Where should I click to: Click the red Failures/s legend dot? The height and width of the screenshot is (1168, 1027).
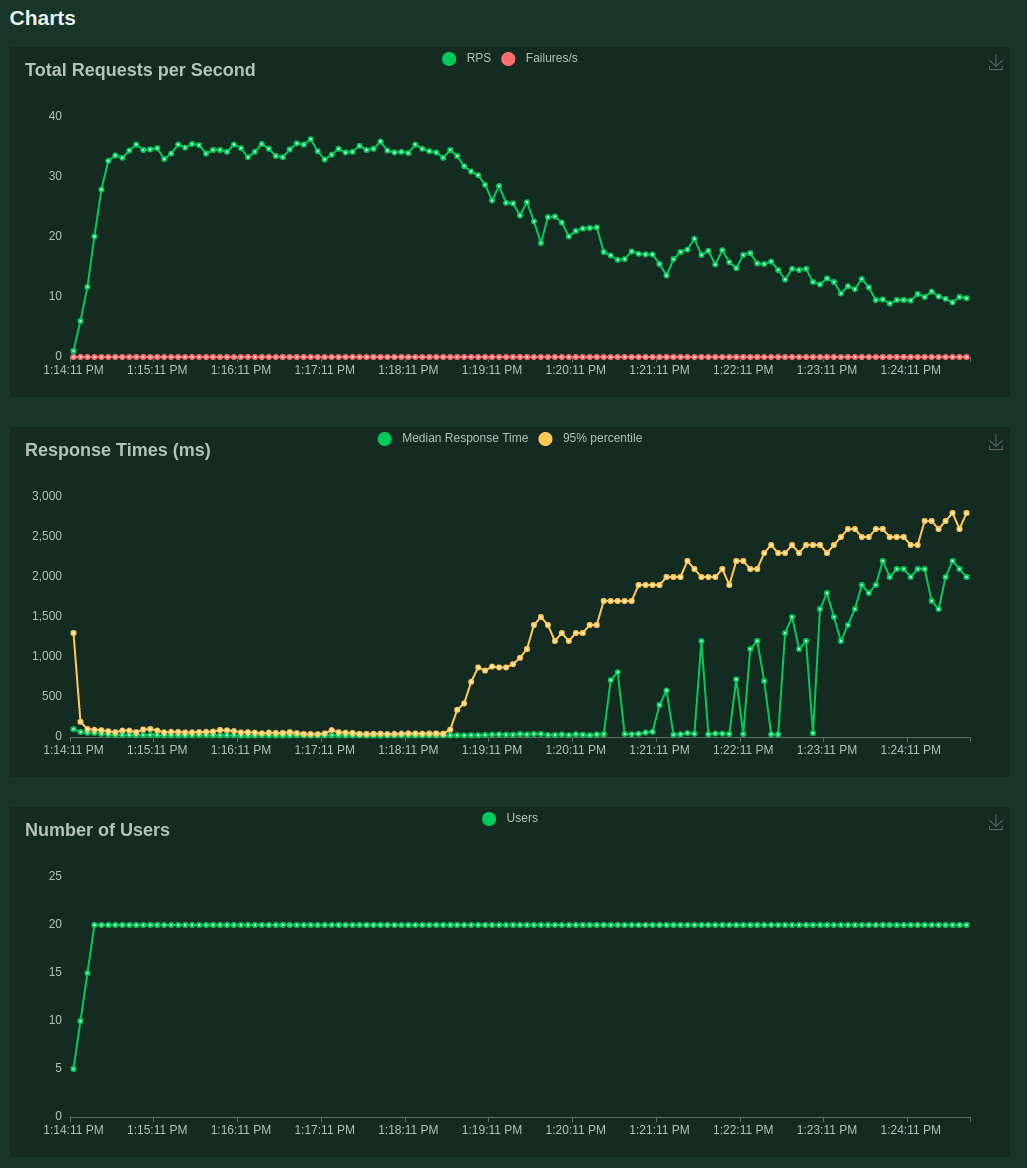click(508, 58)
